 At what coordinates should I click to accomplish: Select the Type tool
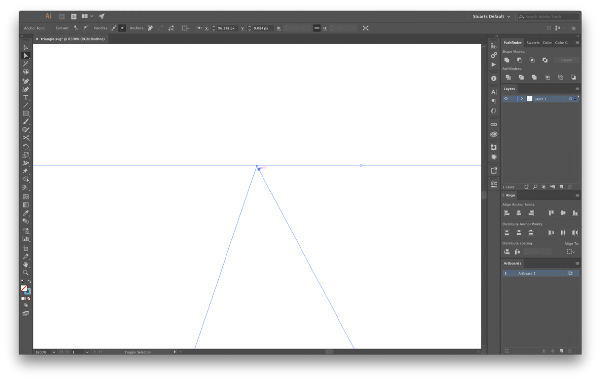click(x=26, y=97)
